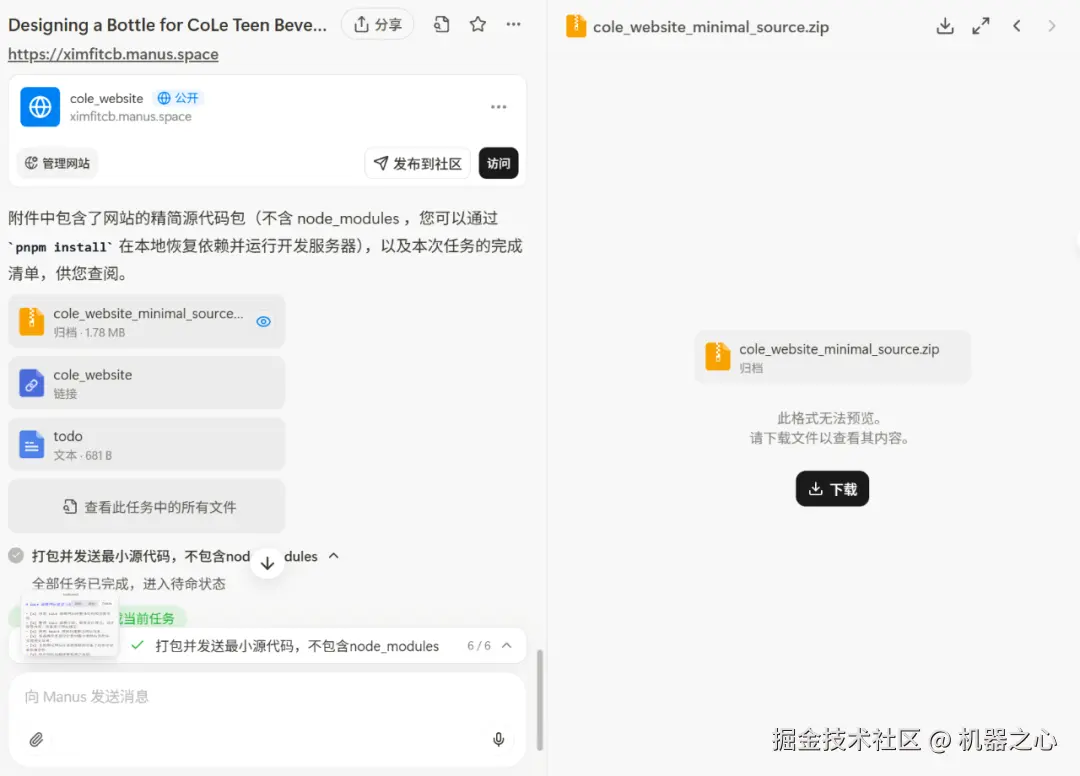Expand the preview panel to fullscreen

tap(981, 26)
